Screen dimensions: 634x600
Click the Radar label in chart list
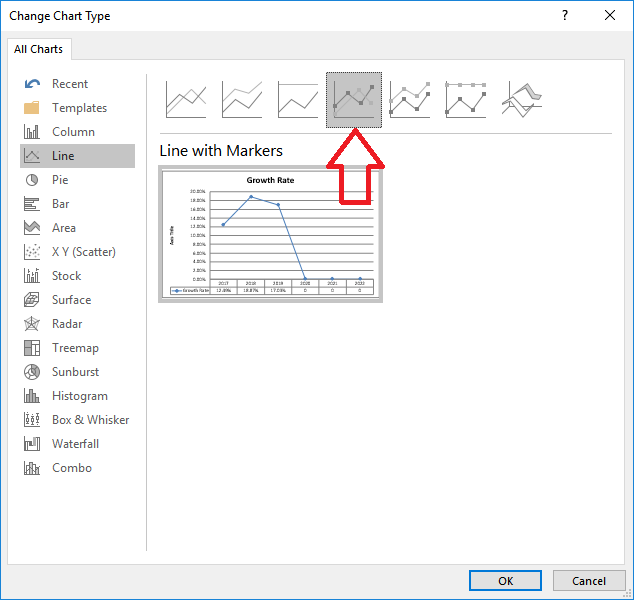[x=67, y=324]
